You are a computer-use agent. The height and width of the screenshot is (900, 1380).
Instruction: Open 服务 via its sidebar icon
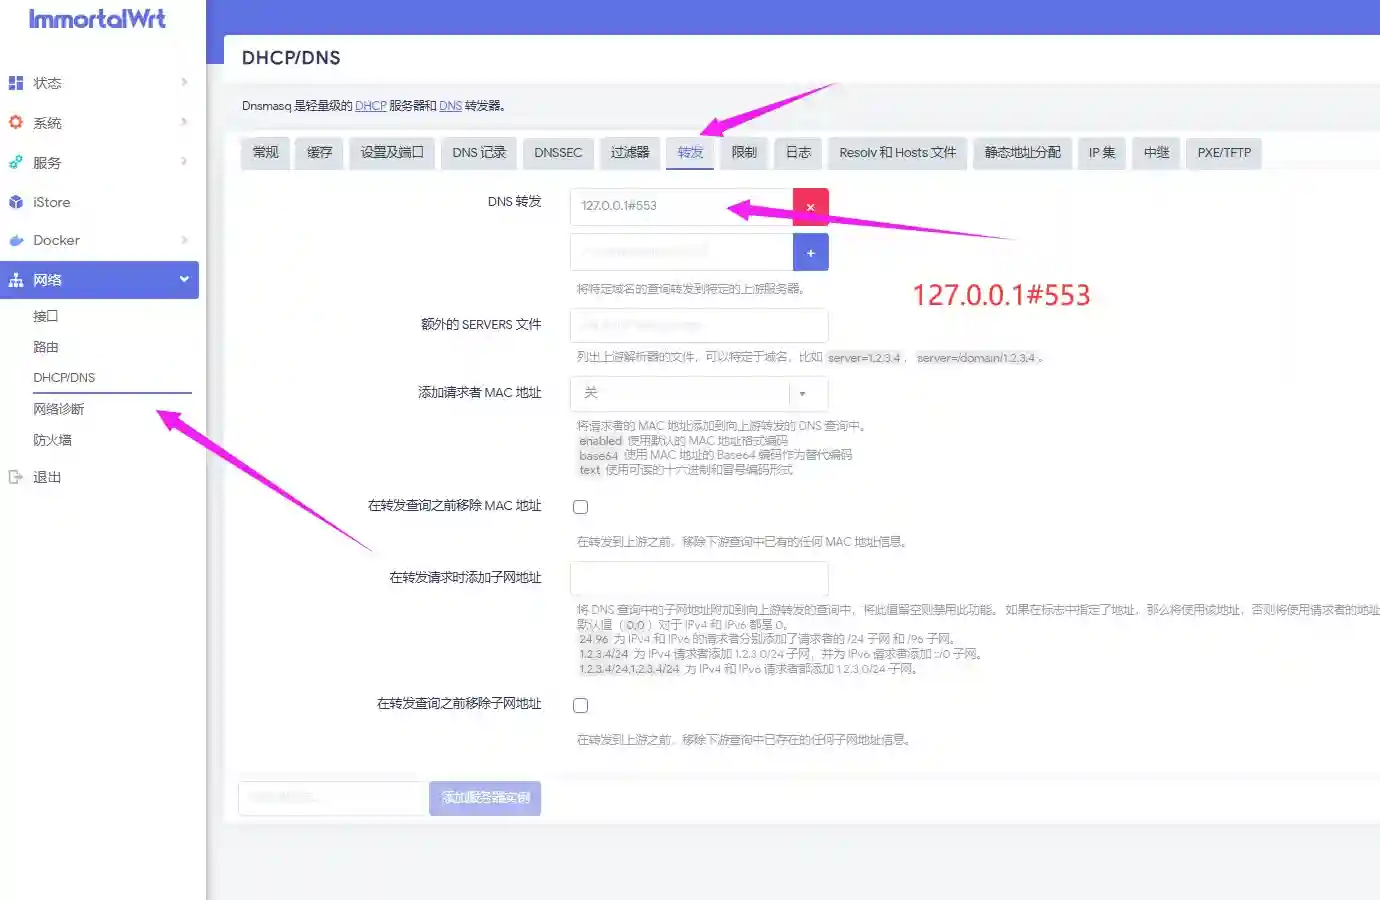tap(15, 161)
